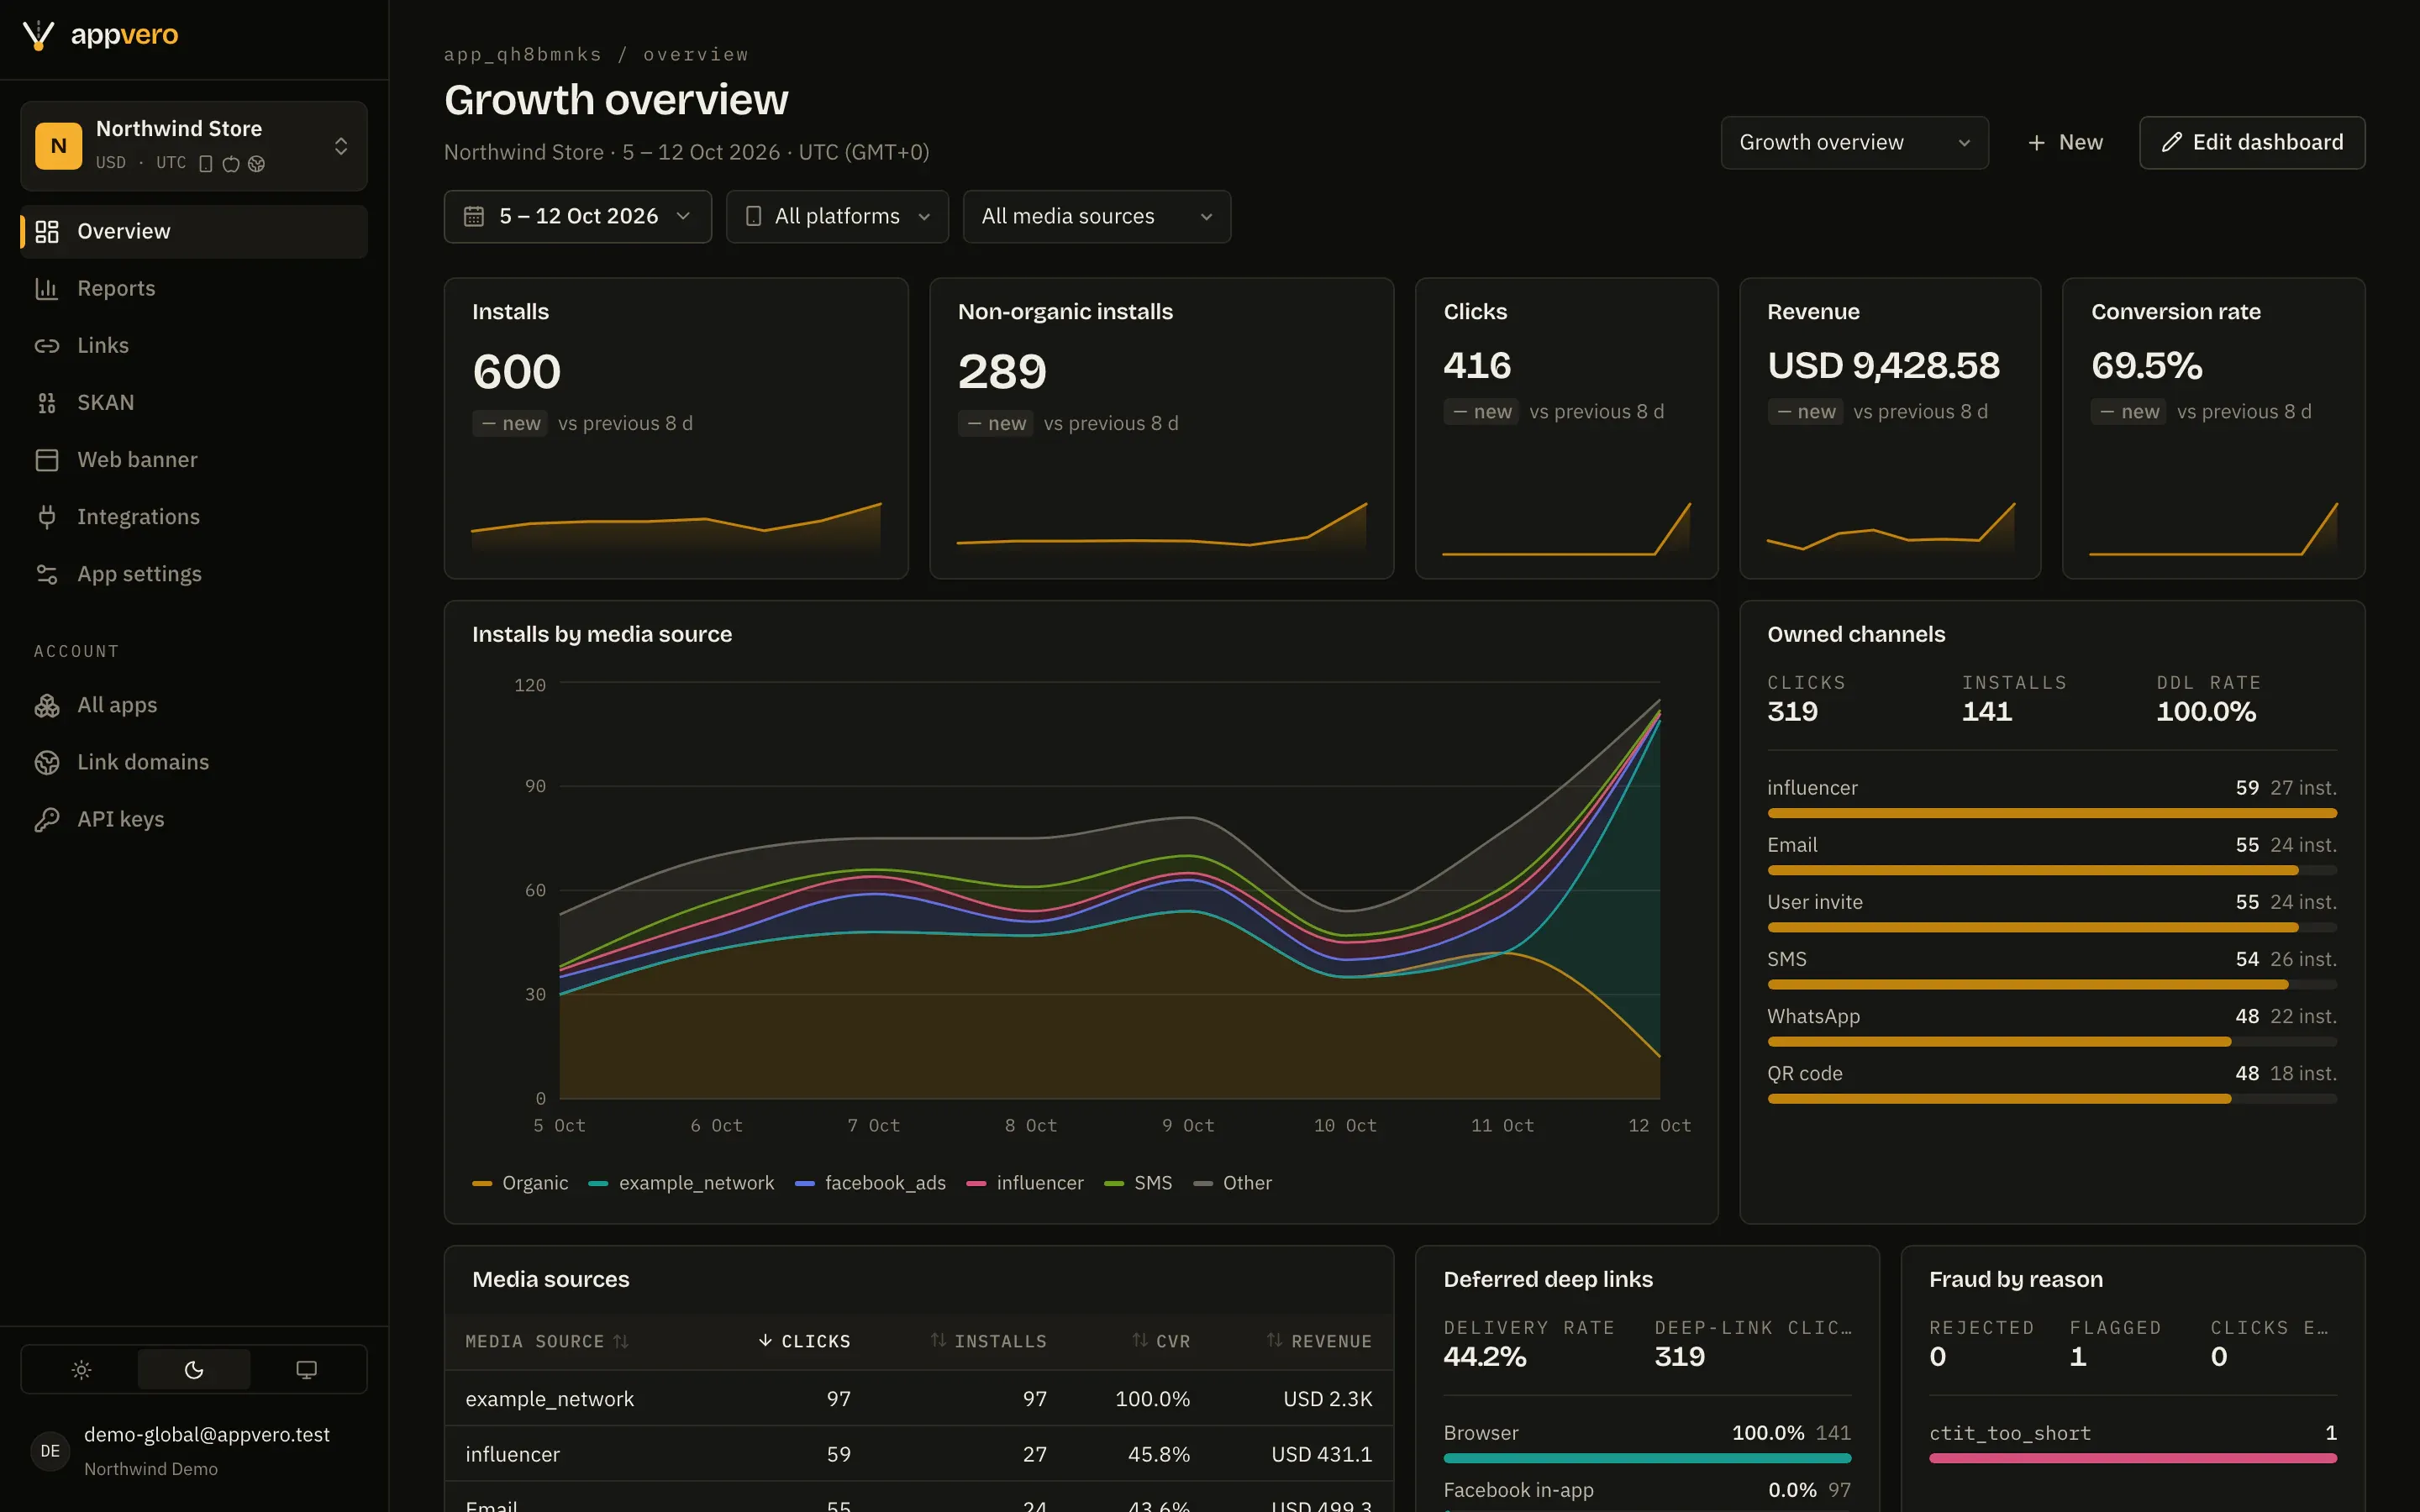
Task: Click the All apps icon
Action: [x=47, y=706]
